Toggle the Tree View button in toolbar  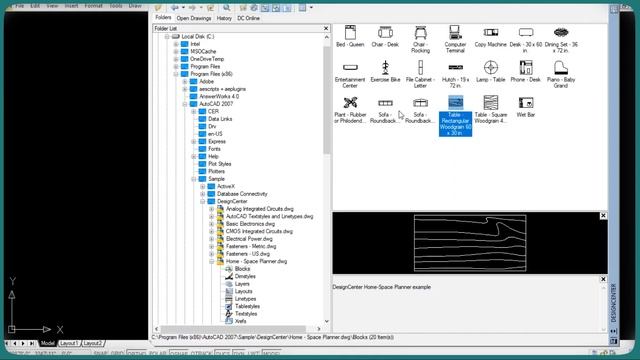point(265,7)
